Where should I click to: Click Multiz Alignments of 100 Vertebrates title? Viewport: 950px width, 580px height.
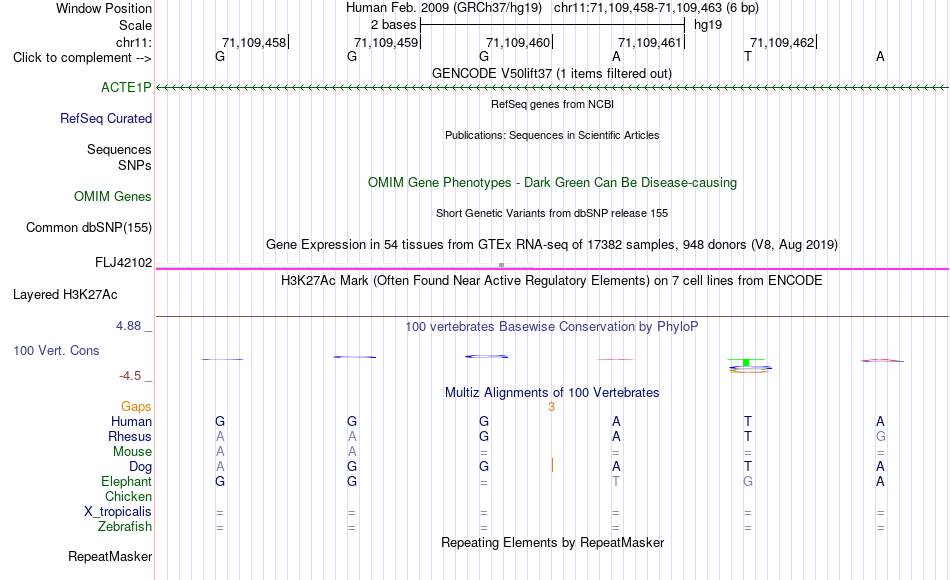[x=552, y=393]
